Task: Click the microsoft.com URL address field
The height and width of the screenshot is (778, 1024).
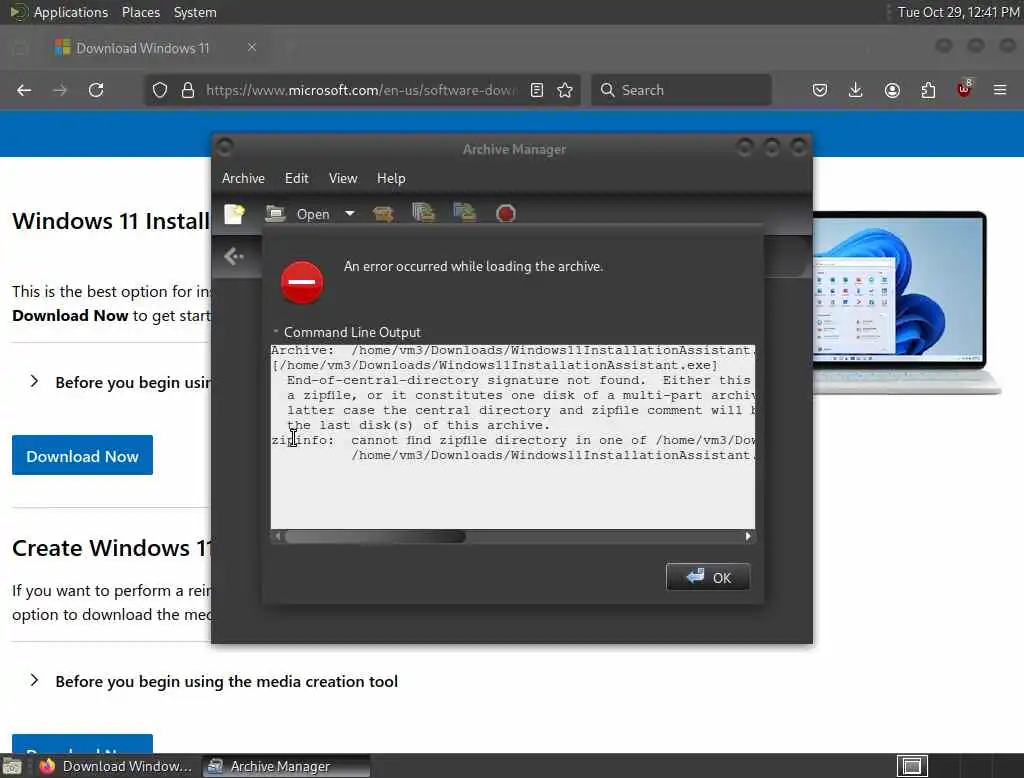Action: tap(361, 90)
